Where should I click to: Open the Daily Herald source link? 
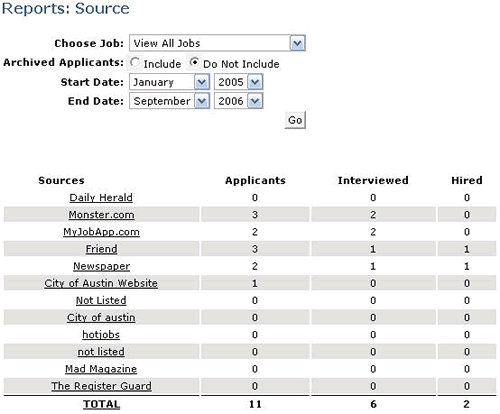coord(101,198)
